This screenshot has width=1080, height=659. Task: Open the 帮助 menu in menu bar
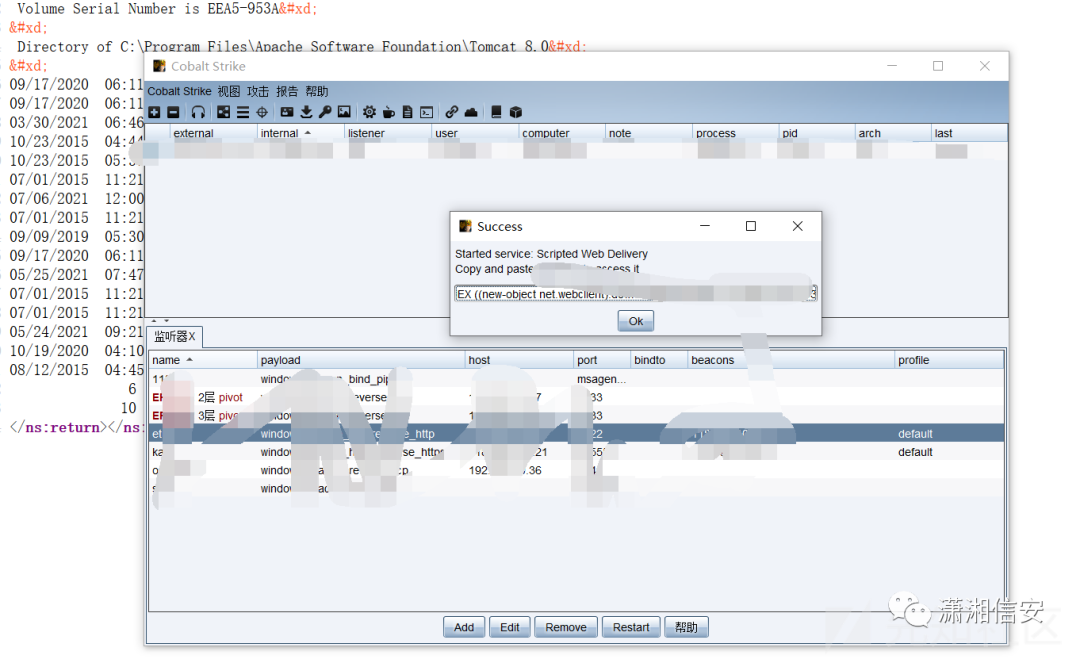[x=317, y=92]
